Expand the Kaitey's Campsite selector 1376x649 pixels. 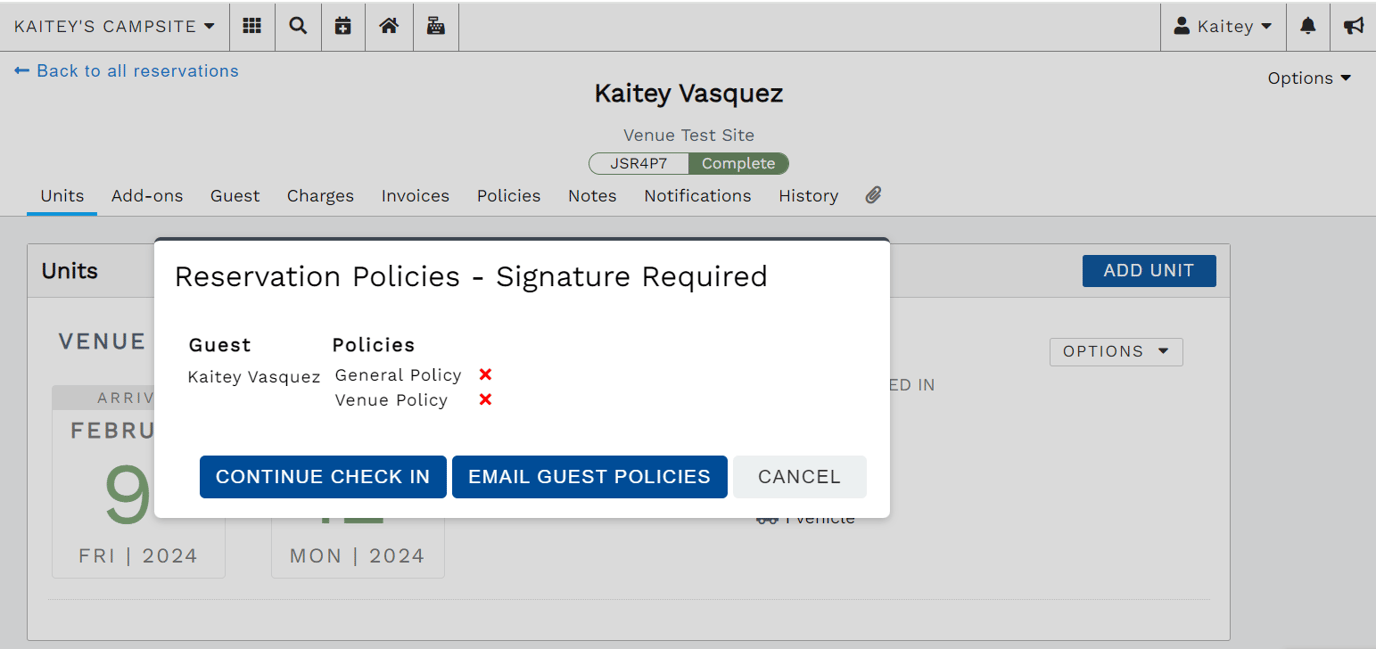[x=114, y=26]
